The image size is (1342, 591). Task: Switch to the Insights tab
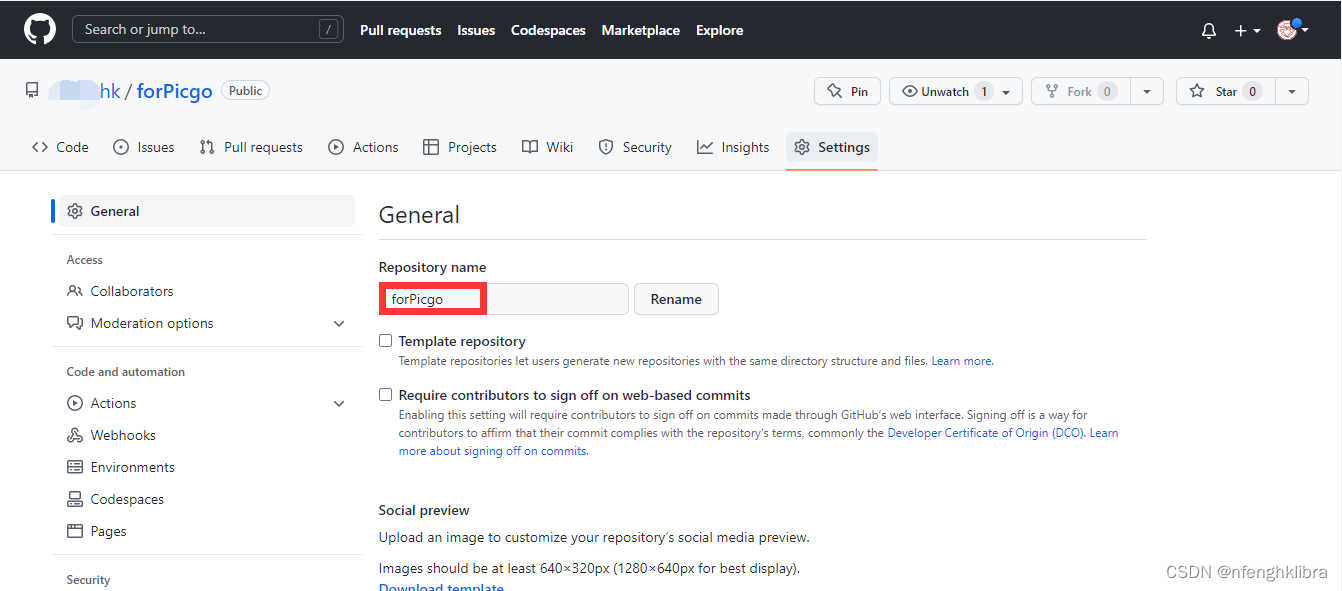[x=733, y=147]
